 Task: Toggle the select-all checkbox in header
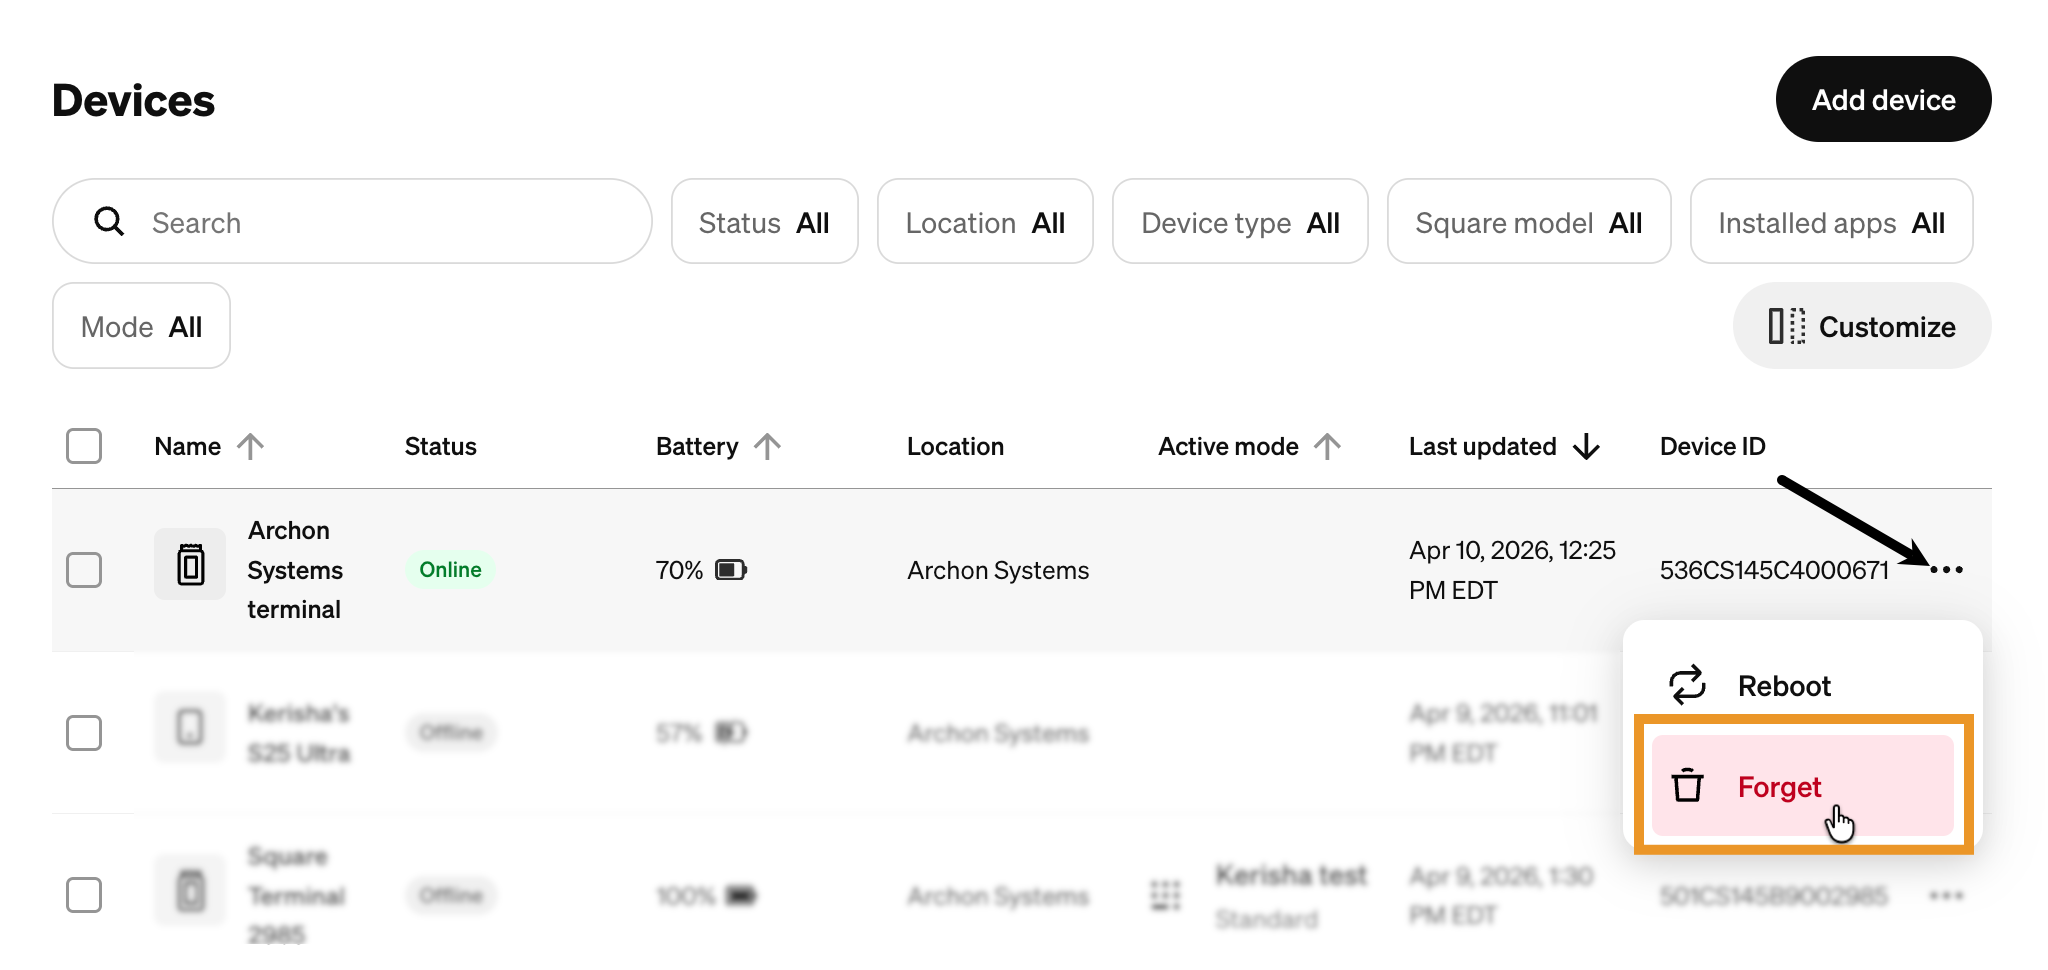[x=84, y=446]
